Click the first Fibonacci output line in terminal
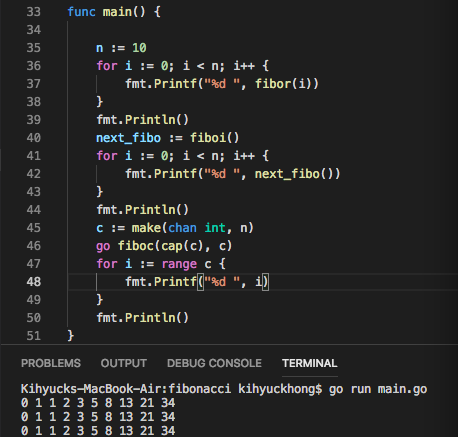 click(98, 403)
